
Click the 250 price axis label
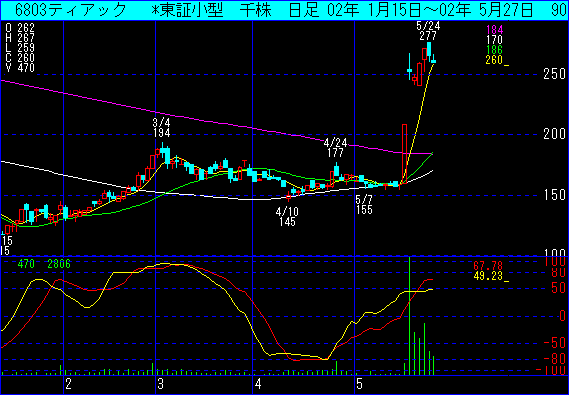click(554, 74)
